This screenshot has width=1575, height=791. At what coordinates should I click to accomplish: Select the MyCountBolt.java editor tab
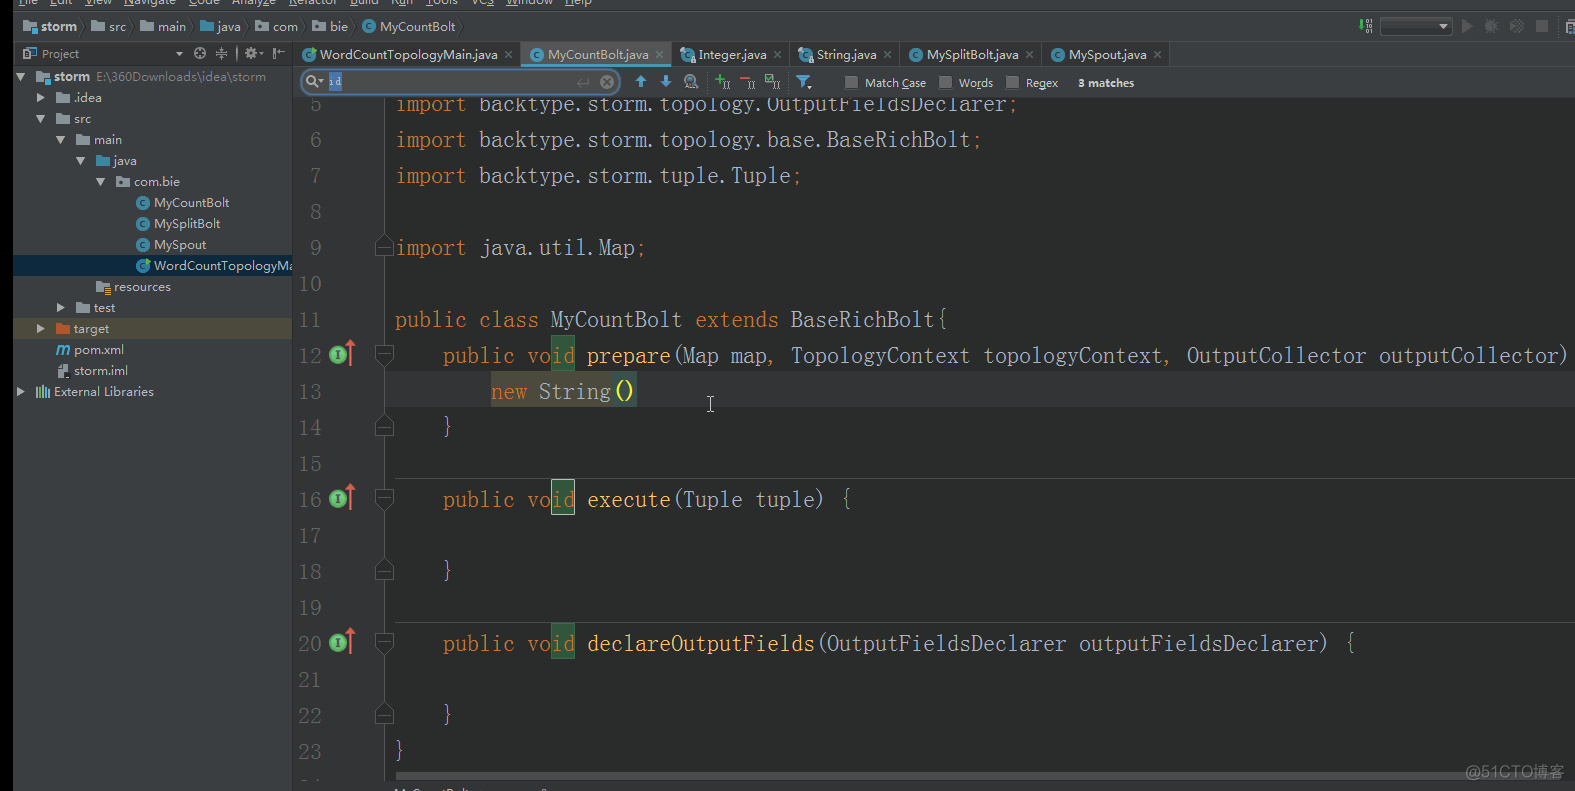click(598, 55)
